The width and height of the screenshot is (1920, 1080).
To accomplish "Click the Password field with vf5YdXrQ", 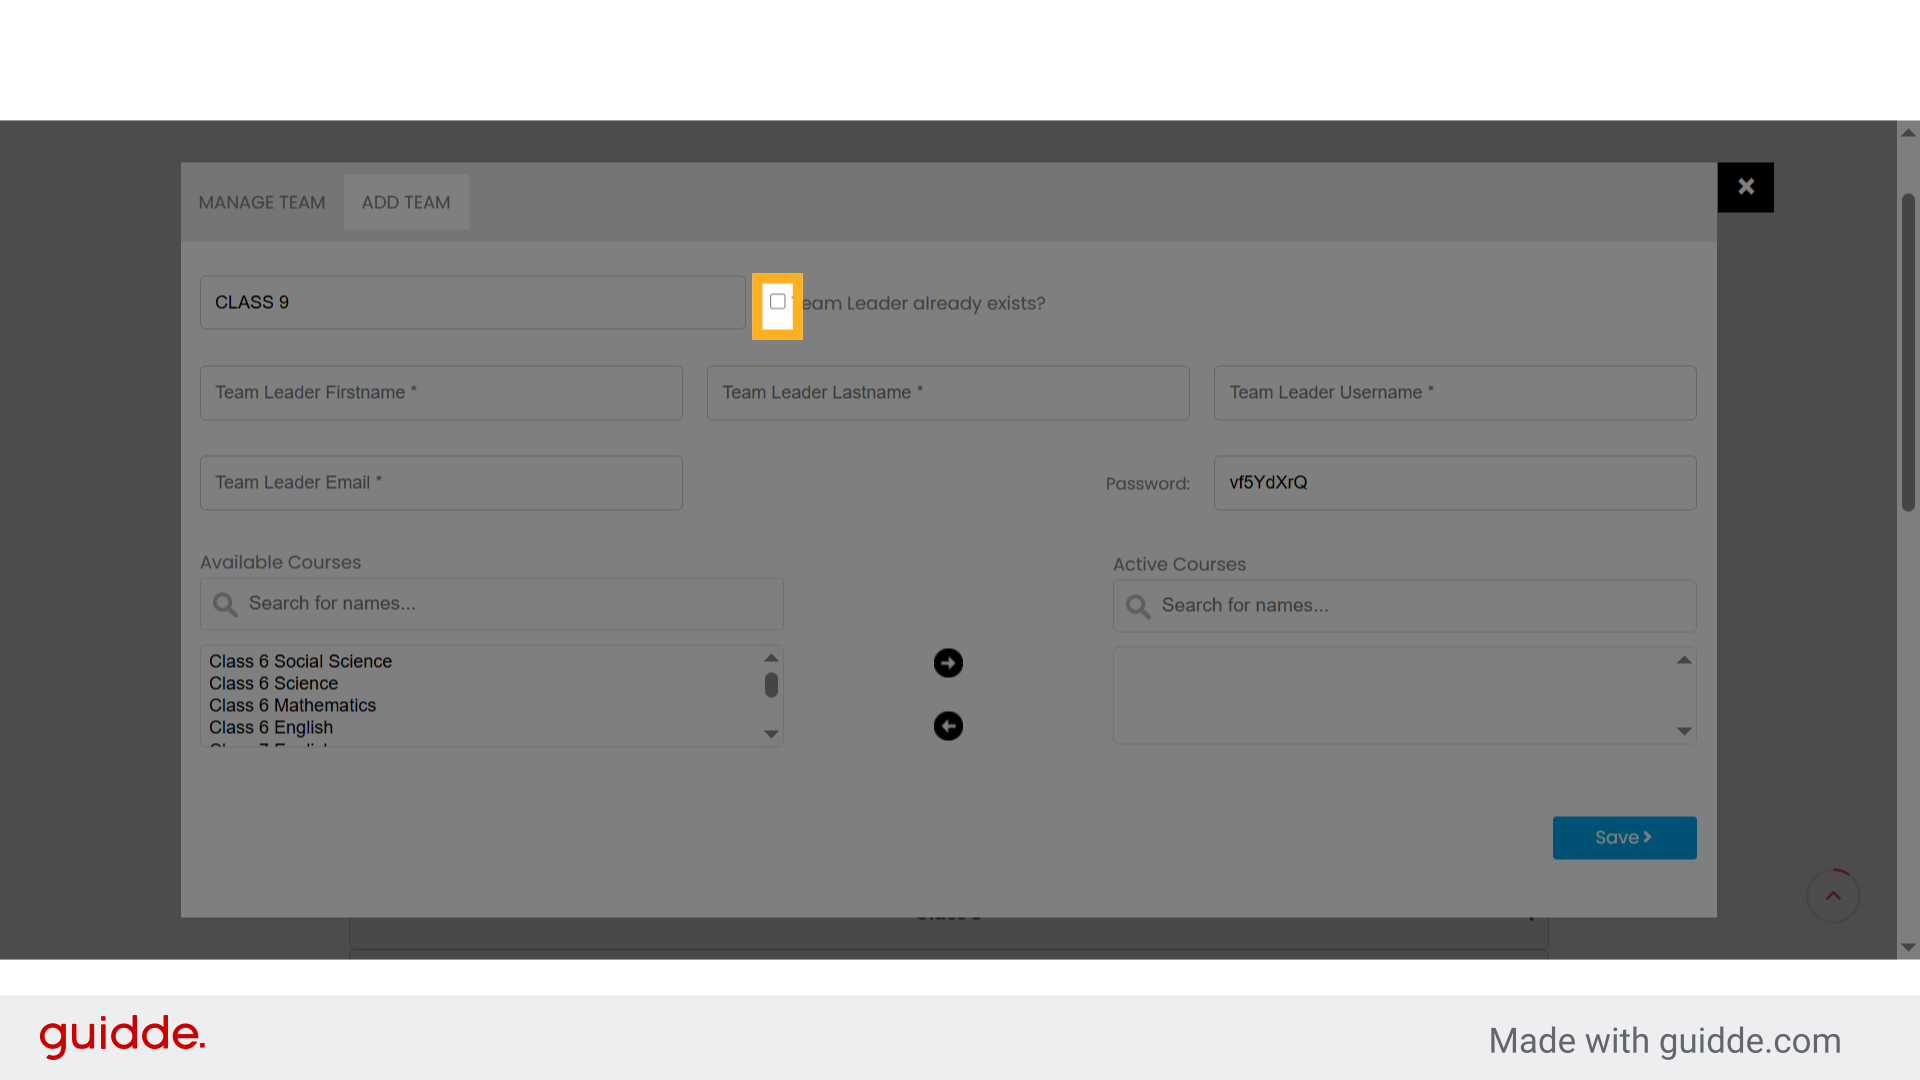I will 1454,483.
